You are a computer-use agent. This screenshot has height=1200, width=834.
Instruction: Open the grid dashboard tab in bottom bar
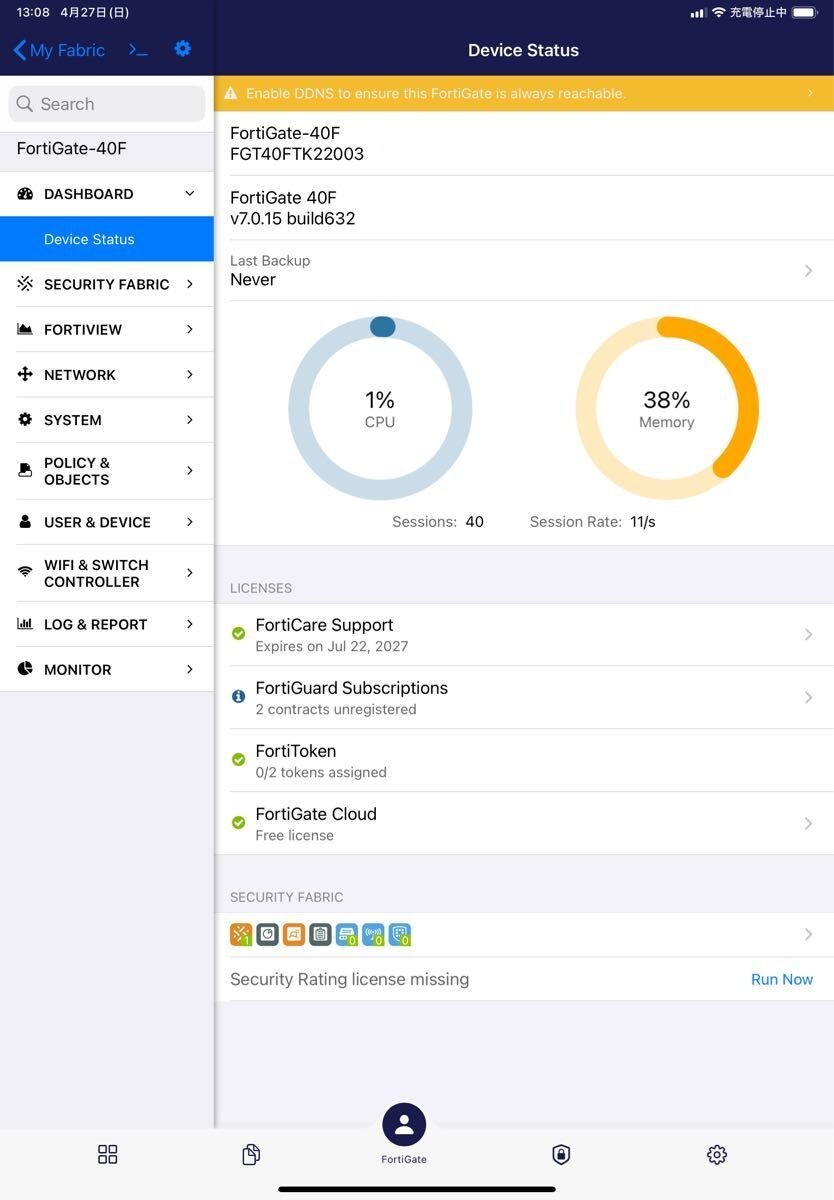coord(108,1155)
